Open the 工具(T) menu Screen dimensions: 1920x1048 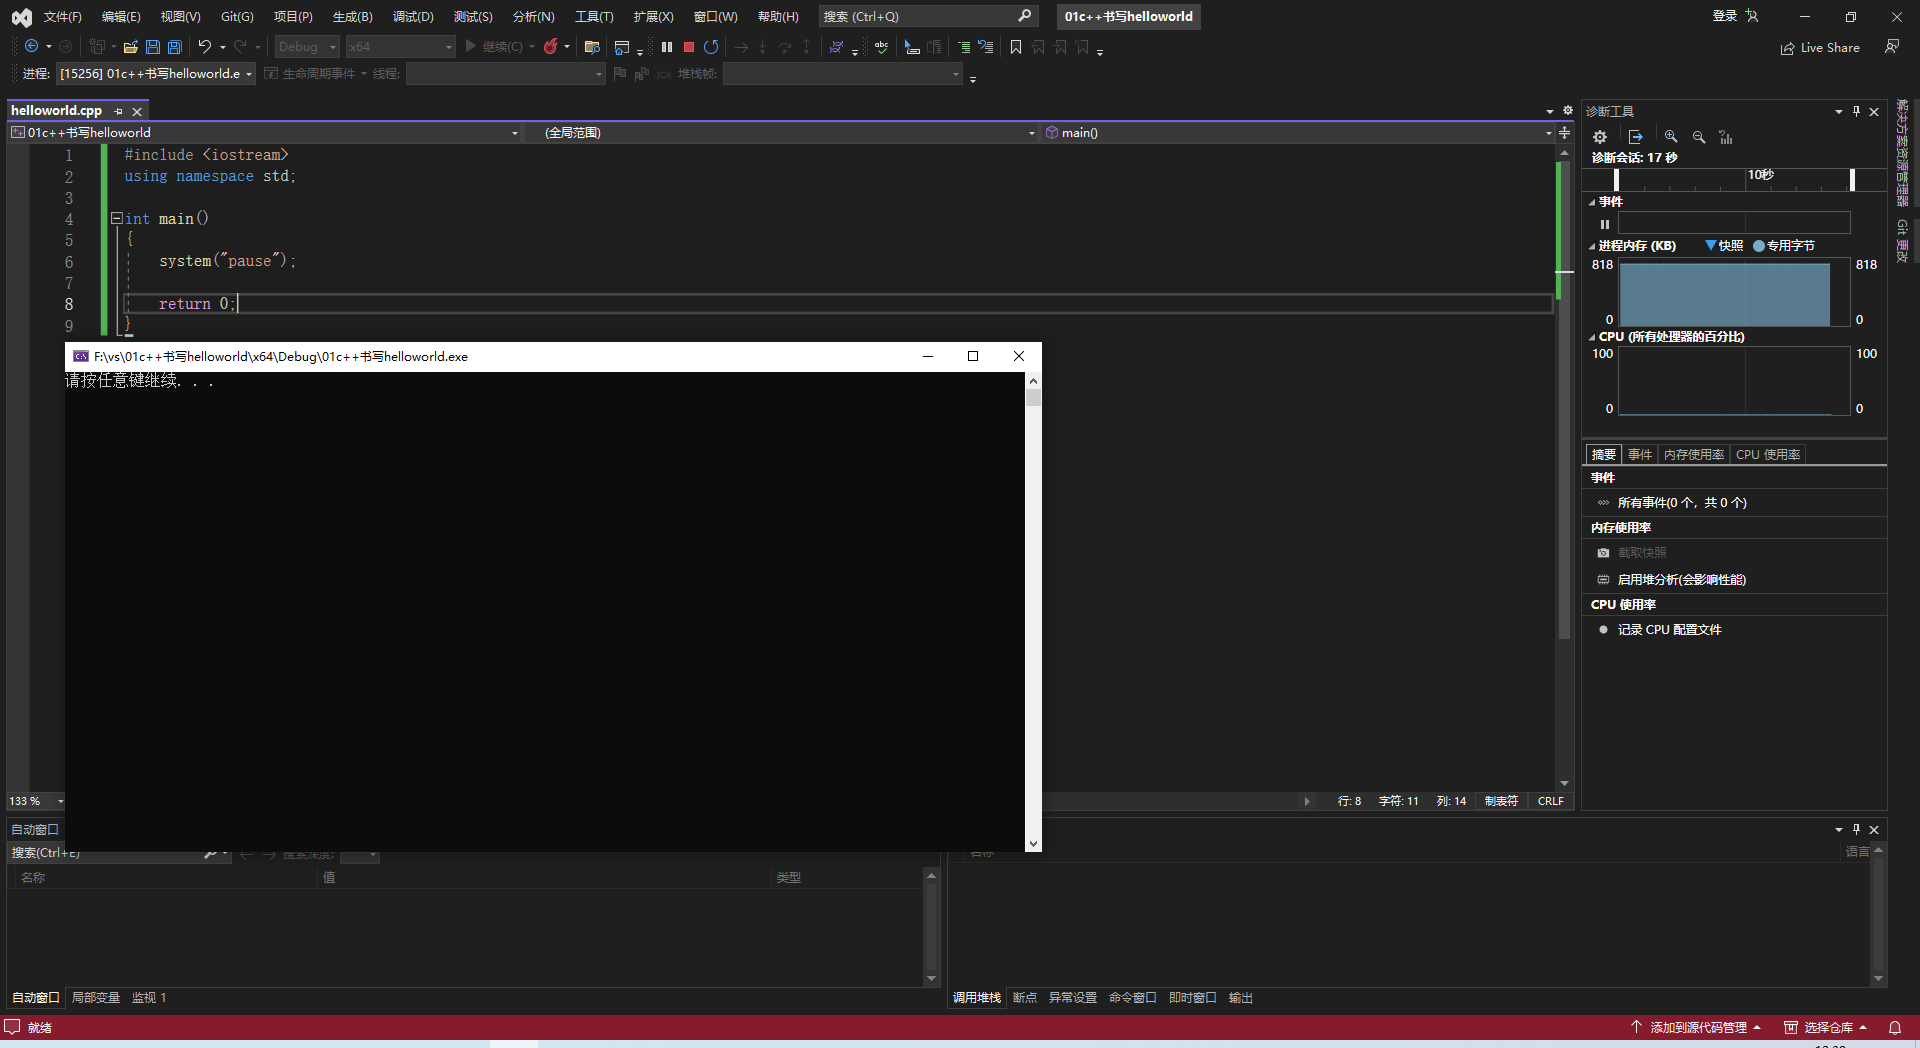click(x=594, y=16)
